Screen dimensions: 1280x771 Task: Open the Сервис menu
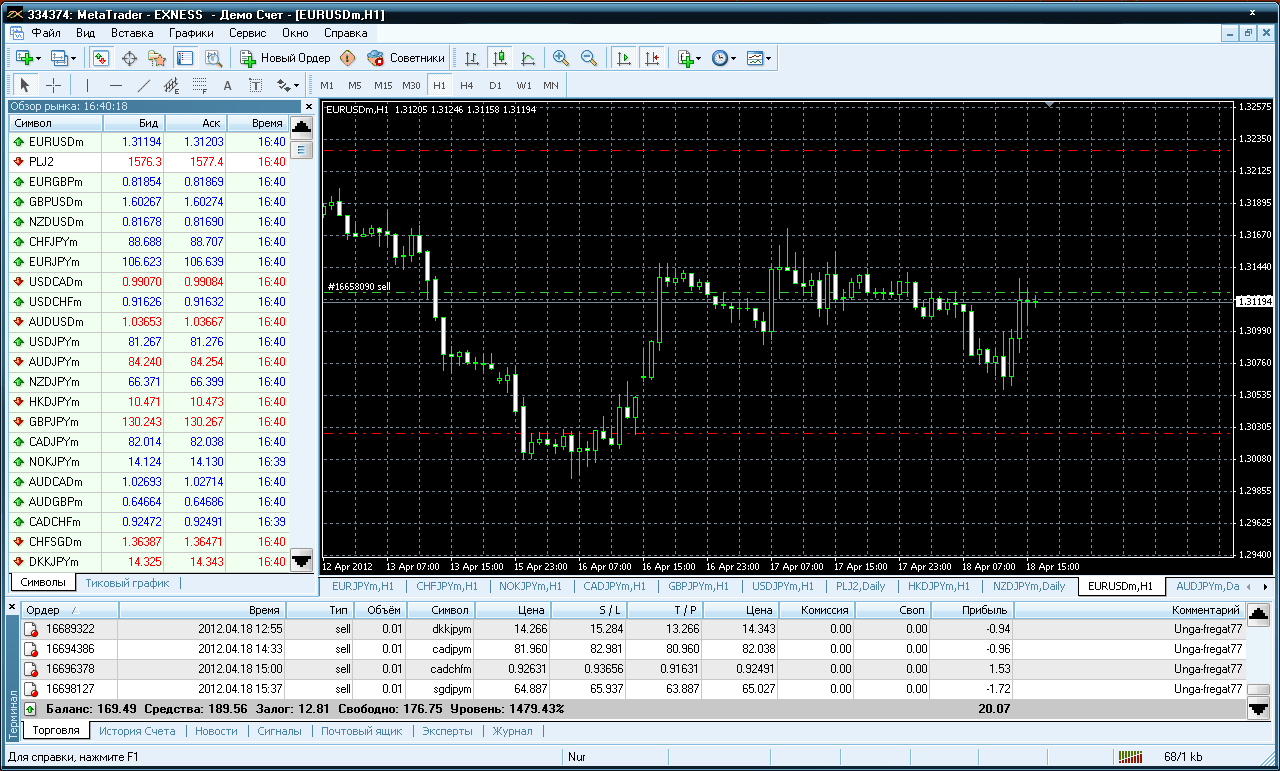(x=247, y=32)
